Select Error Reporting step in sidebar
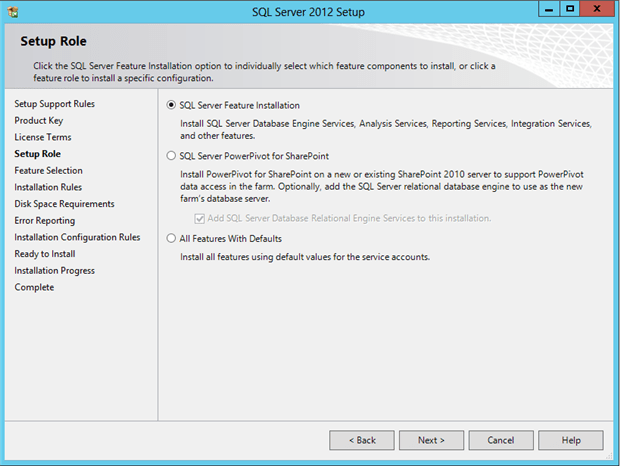This screenshot has height=466, width=620. (45, 220)
